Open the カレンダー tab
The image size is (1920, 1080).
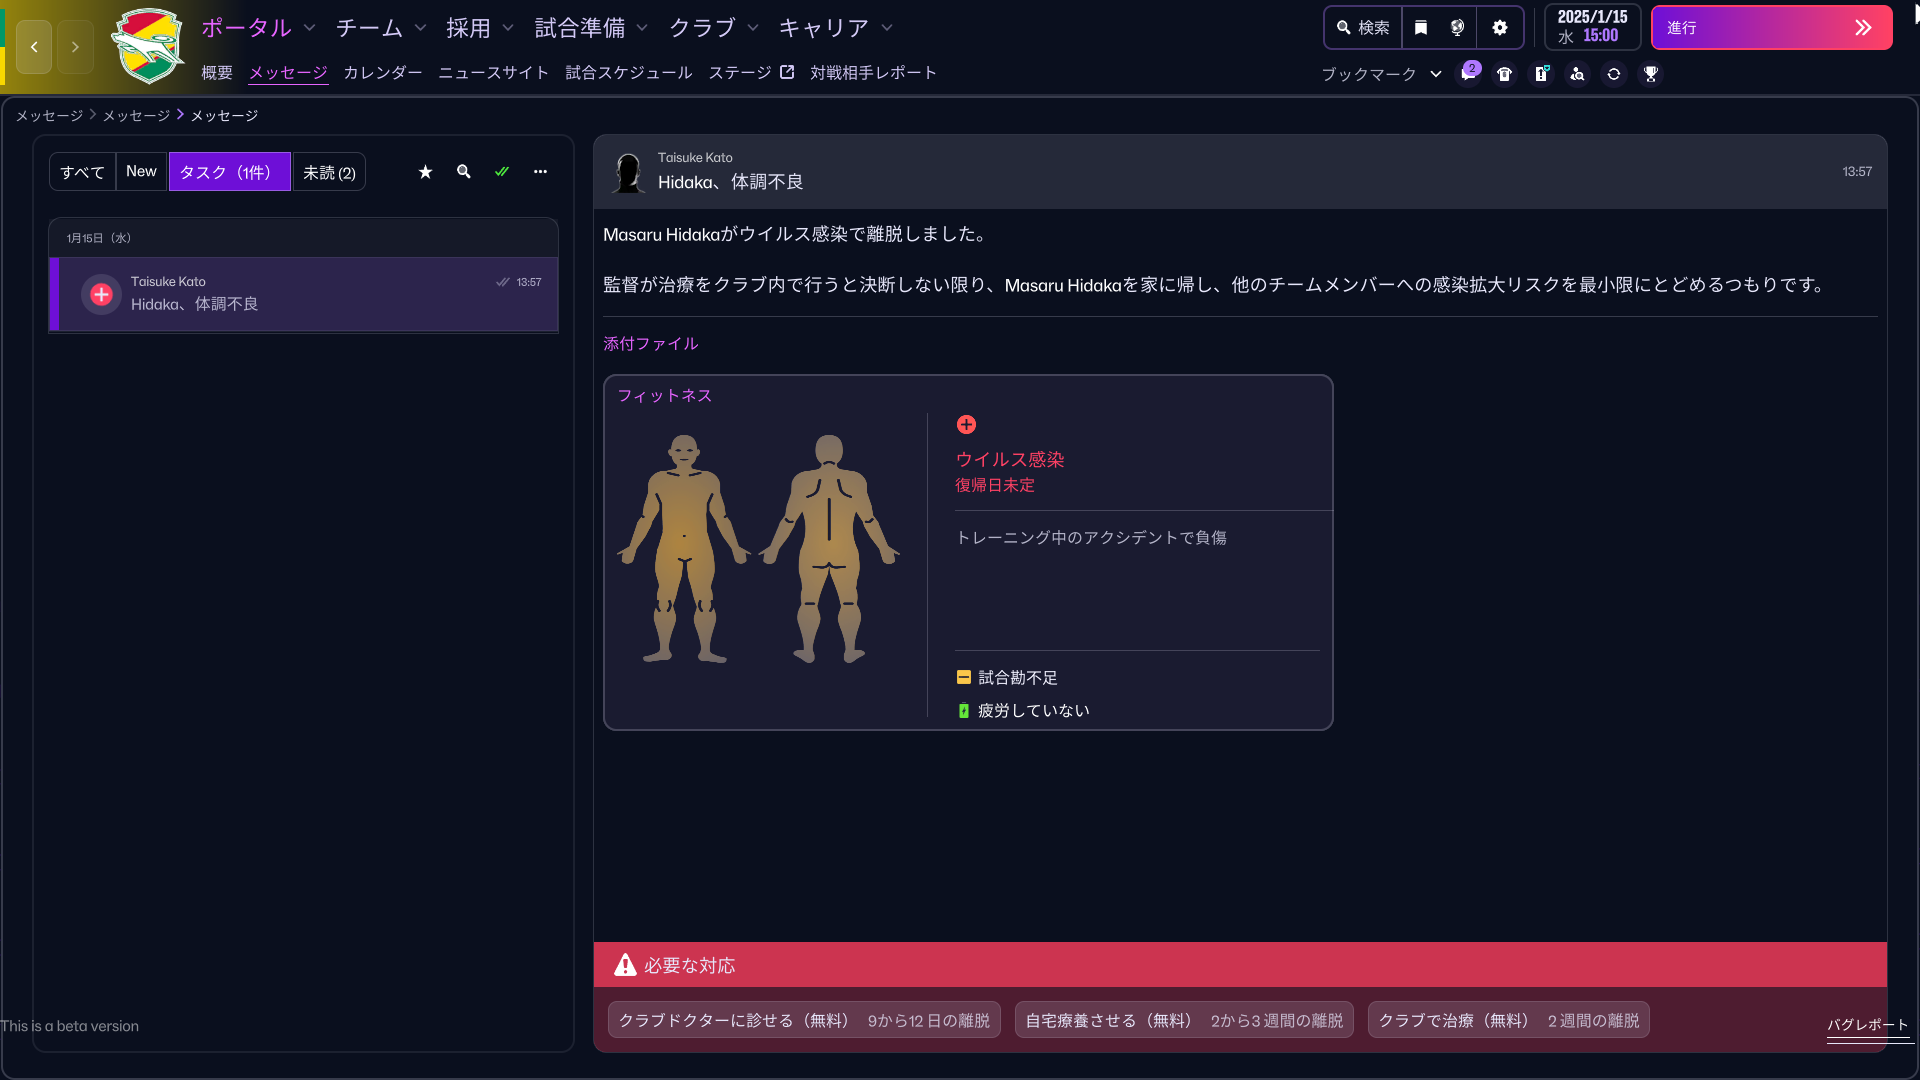[x=383, y=73]
